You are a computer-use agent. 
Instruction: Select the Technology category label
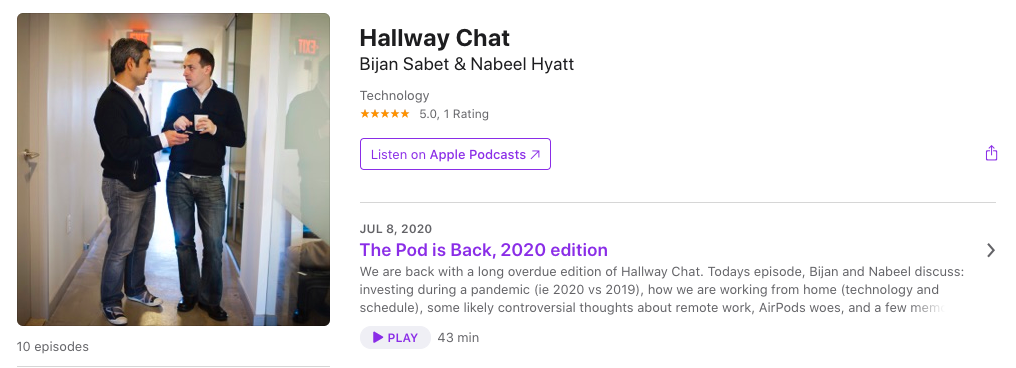tap(394, 95)
